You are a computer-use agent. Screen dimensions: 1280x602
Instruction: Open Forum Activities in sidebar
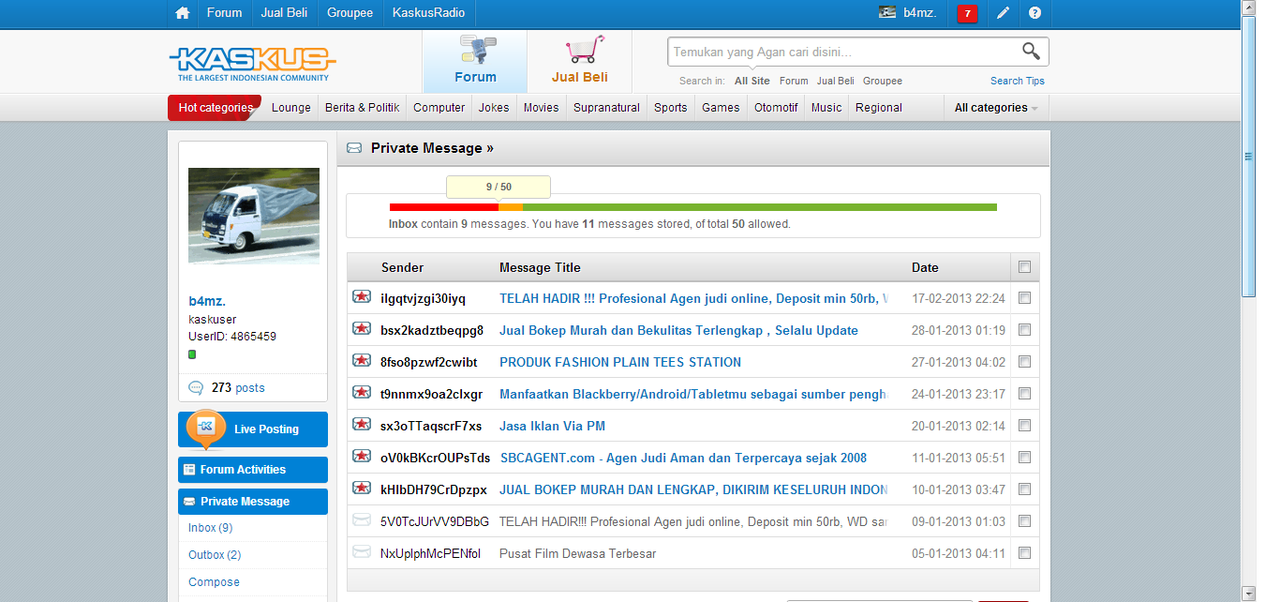(x=253, y=469)
